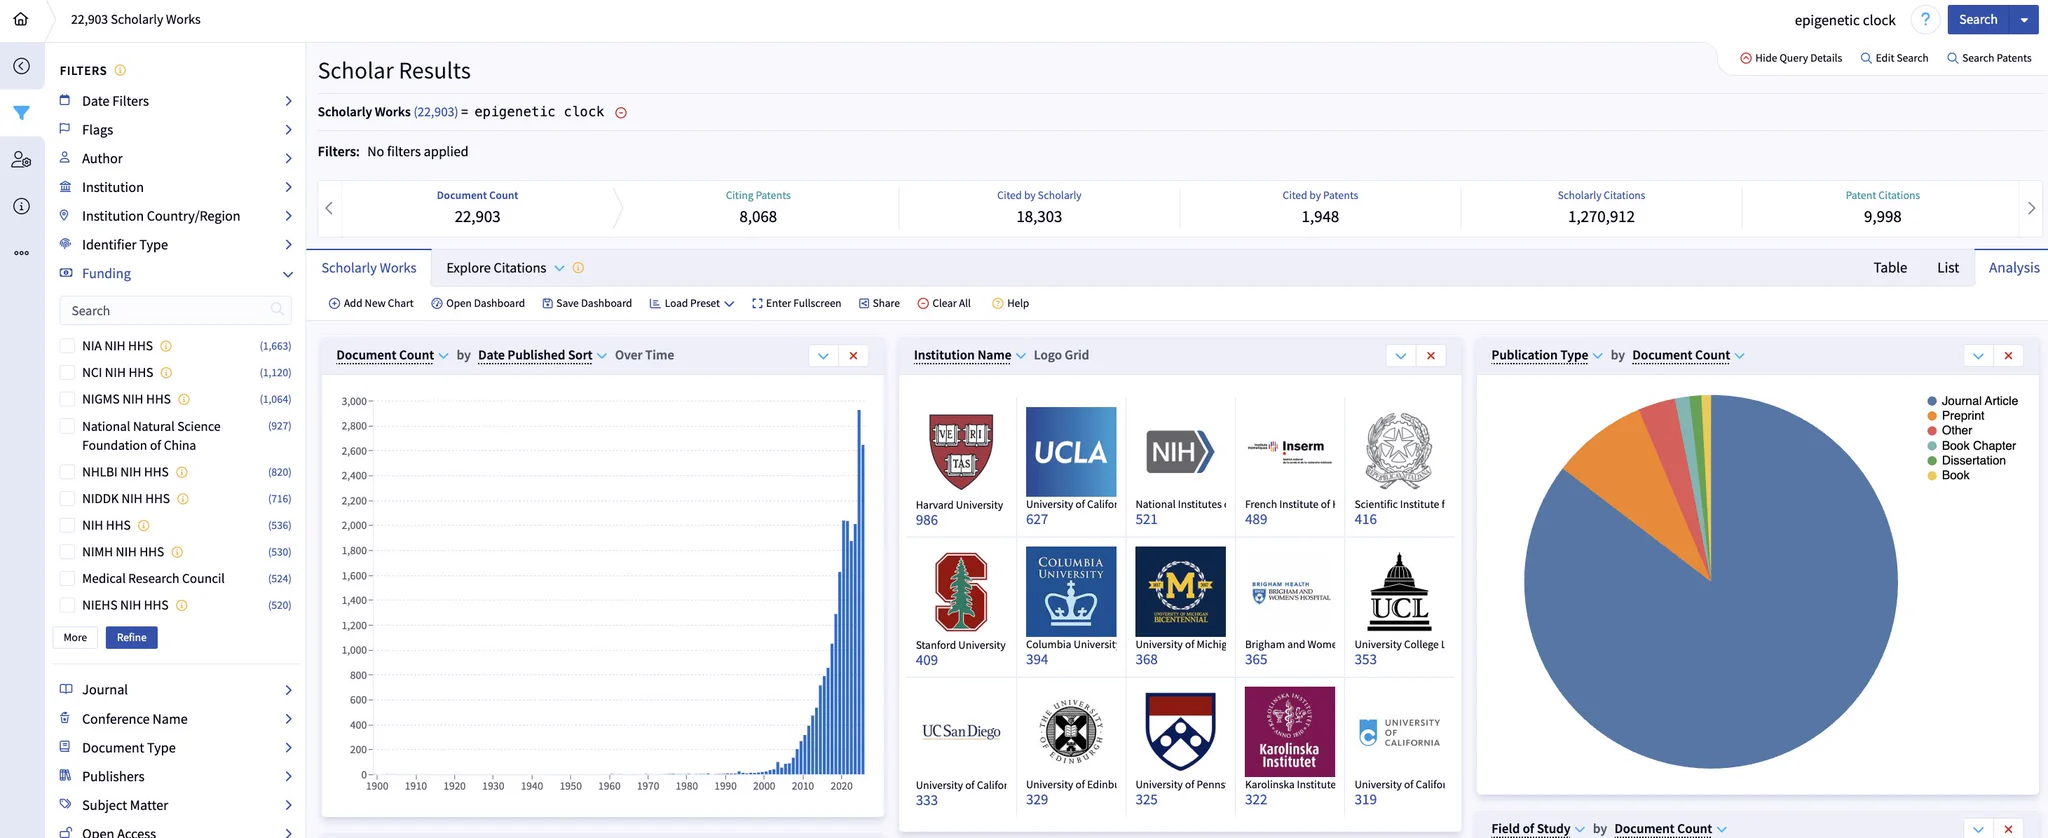The height and width of the screenshot is (838, 2048).
Task: Check the NIA NIH HHS funding filter
Action: coord(67,346)
